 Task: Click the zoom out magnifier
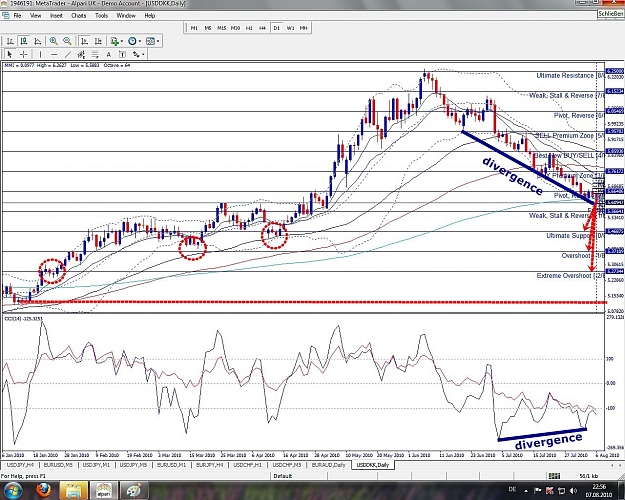click(67, 41)
